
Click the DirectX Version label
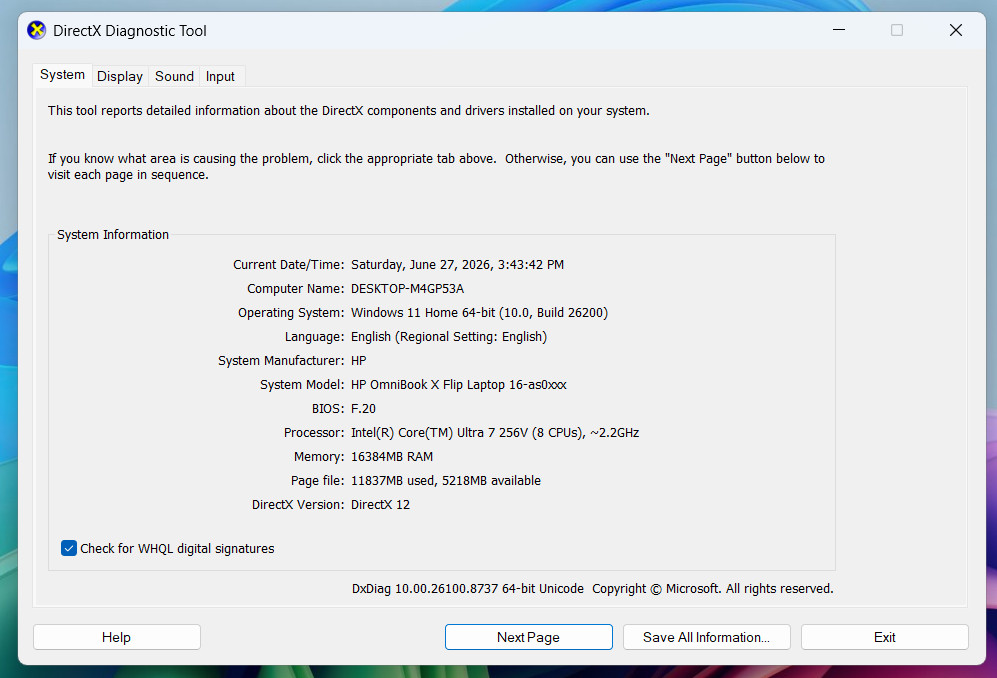298,505
